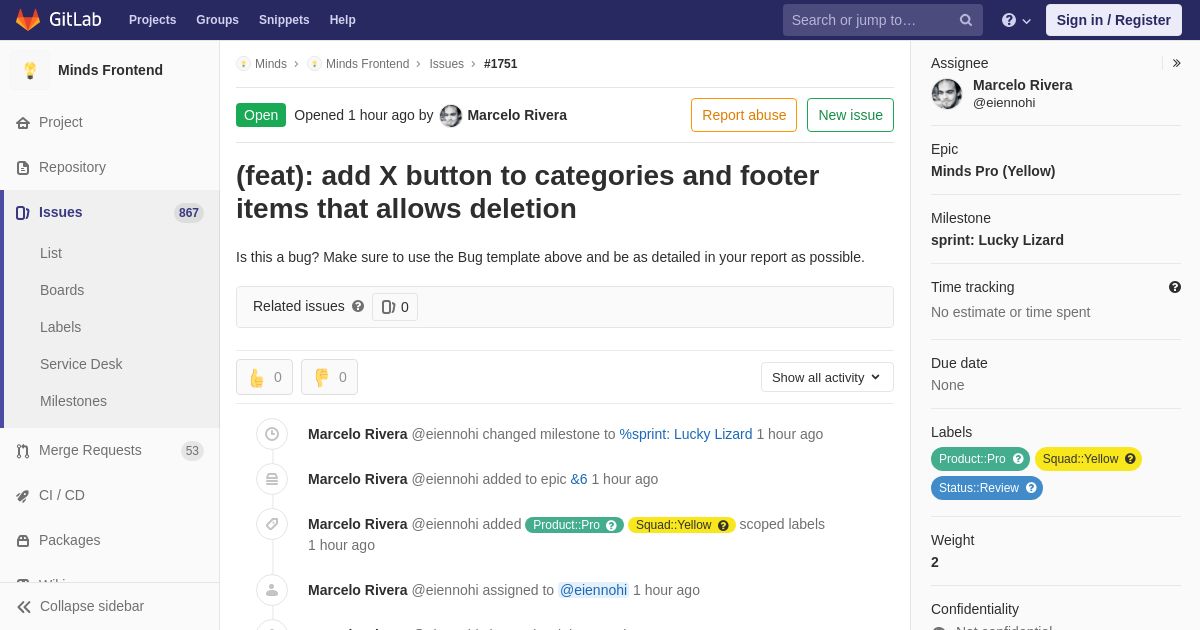Open the Groups menu in the navbar
Viewport: 1200px width, 630px height.
[217, 20]
